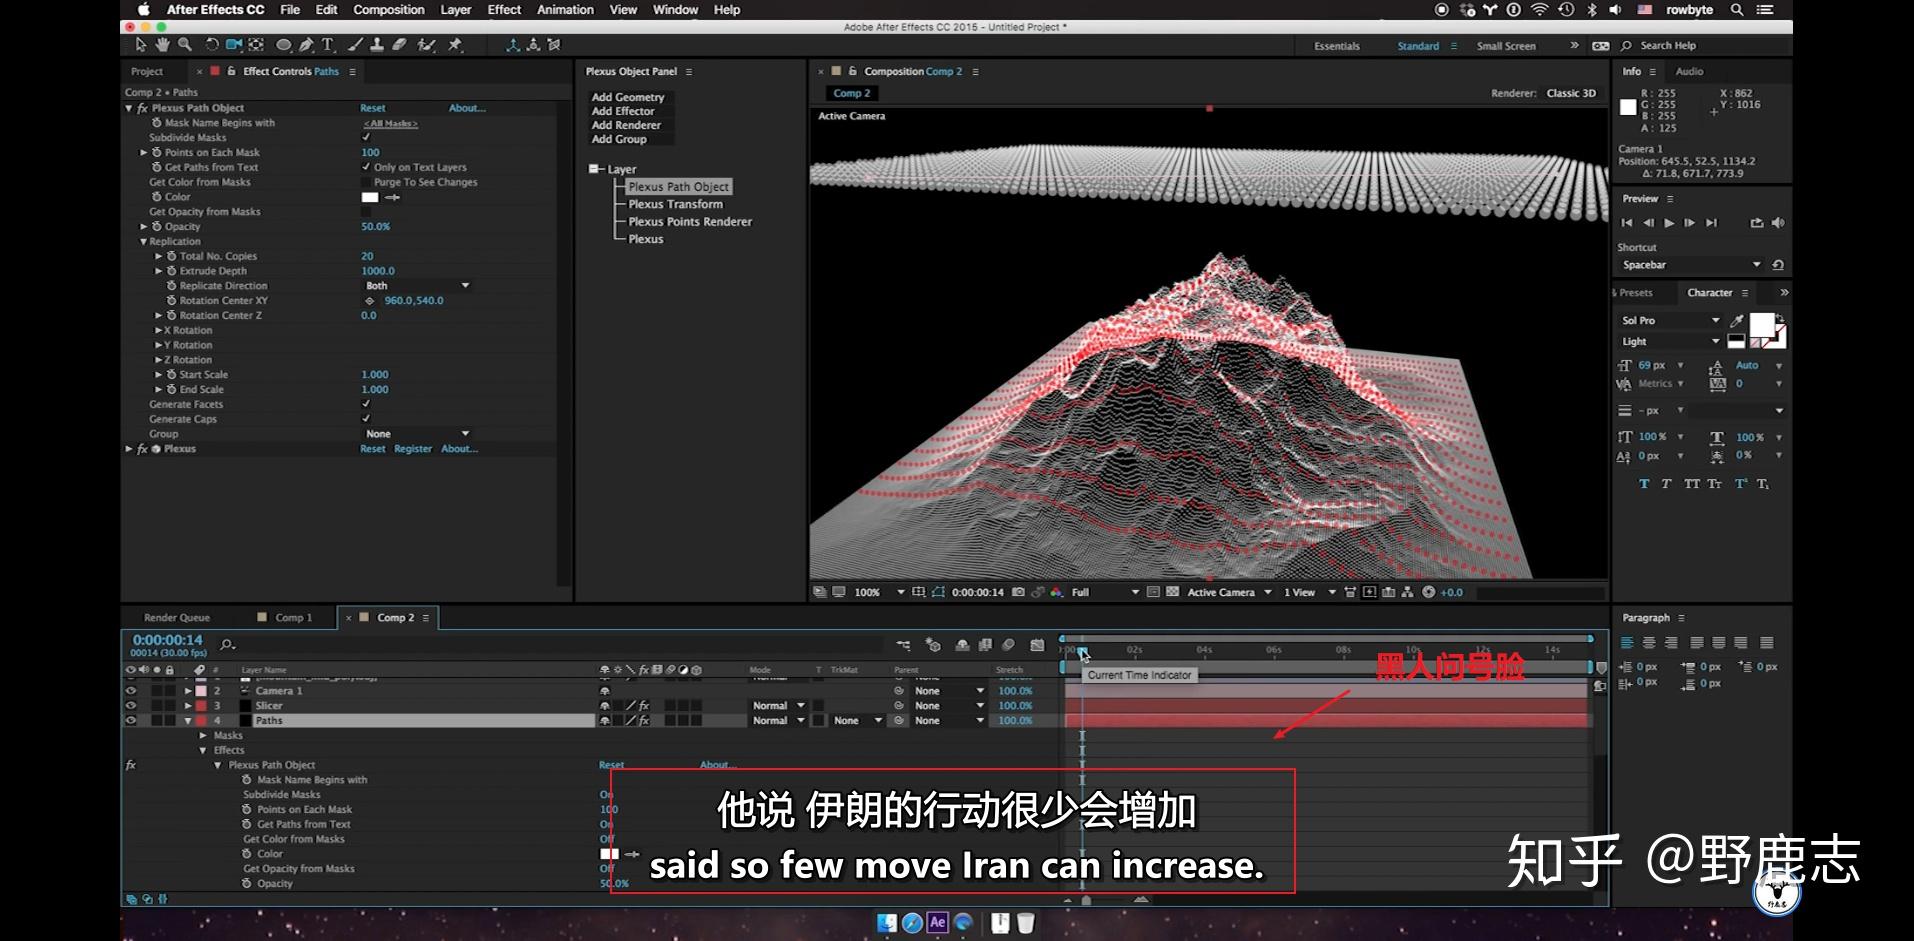
Task: Open the Replicate Direction dropdown
Action: 416,286
